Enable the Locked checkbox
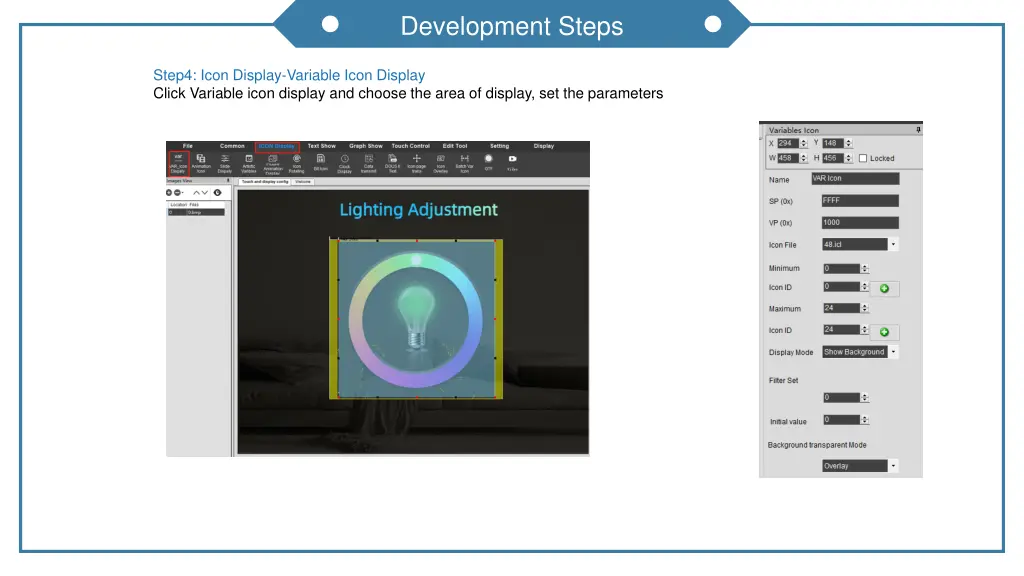 [864, 158]
